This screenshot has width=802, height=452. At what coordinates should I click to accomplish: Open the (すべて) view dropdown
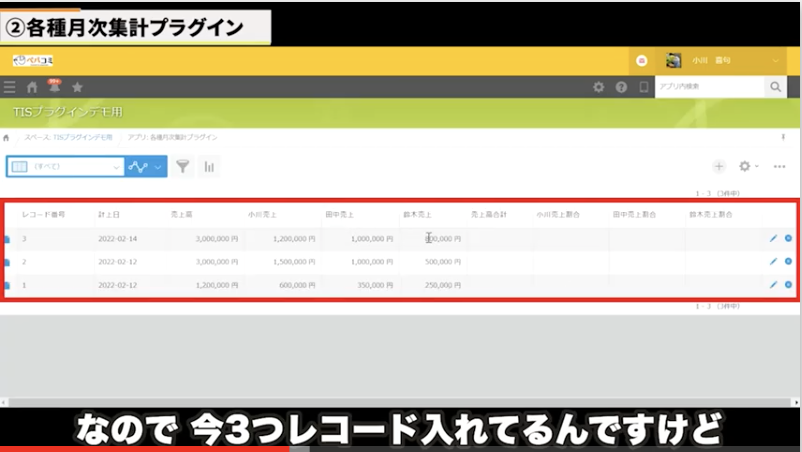click(65, 167)
